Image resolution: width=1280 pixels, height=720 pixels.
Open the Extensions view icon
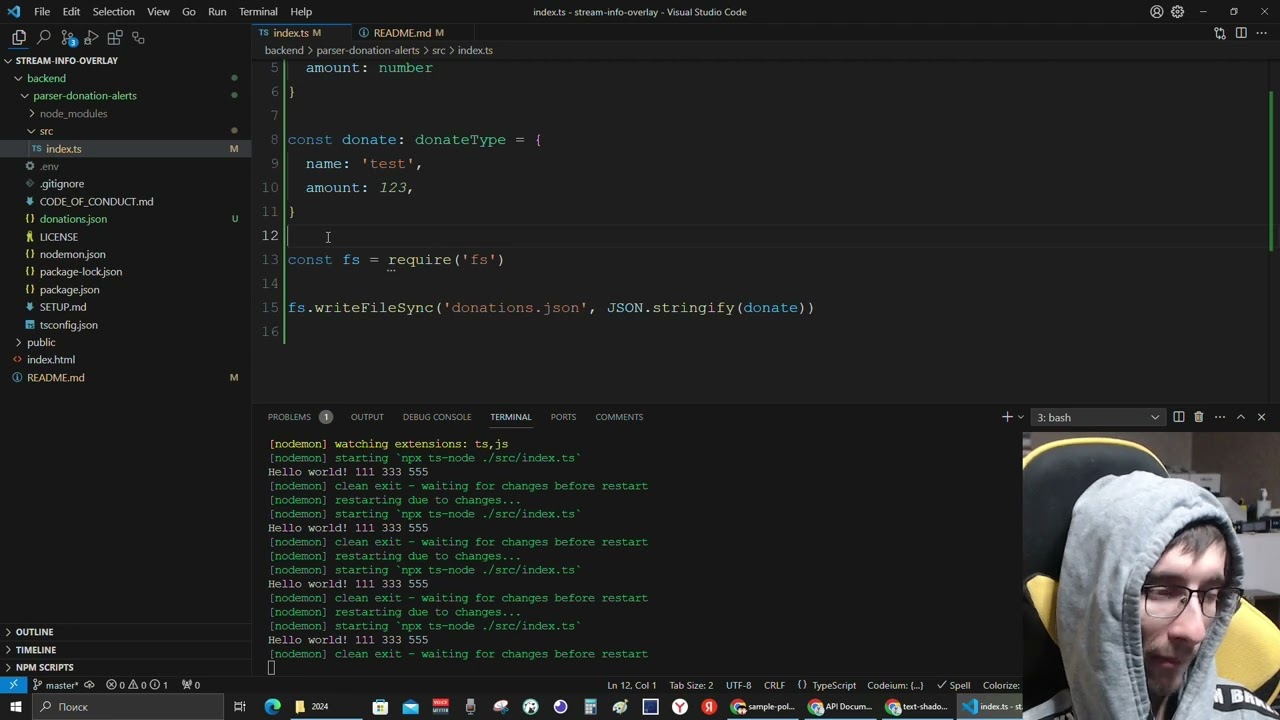point(114,37)
